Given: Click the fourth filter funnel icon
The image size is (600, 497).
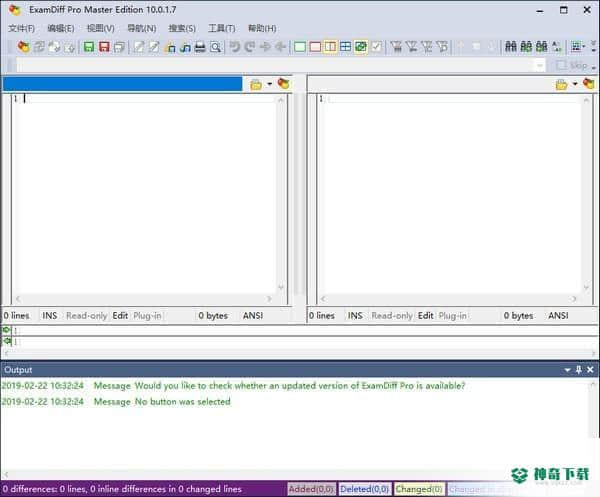Looking at the screenshot, I should point(442,47).
